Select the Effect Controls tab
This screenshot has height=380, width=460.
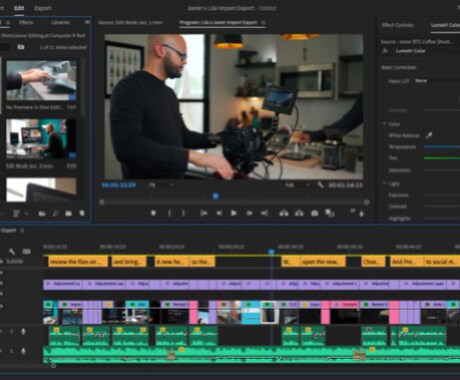(397, 25)
